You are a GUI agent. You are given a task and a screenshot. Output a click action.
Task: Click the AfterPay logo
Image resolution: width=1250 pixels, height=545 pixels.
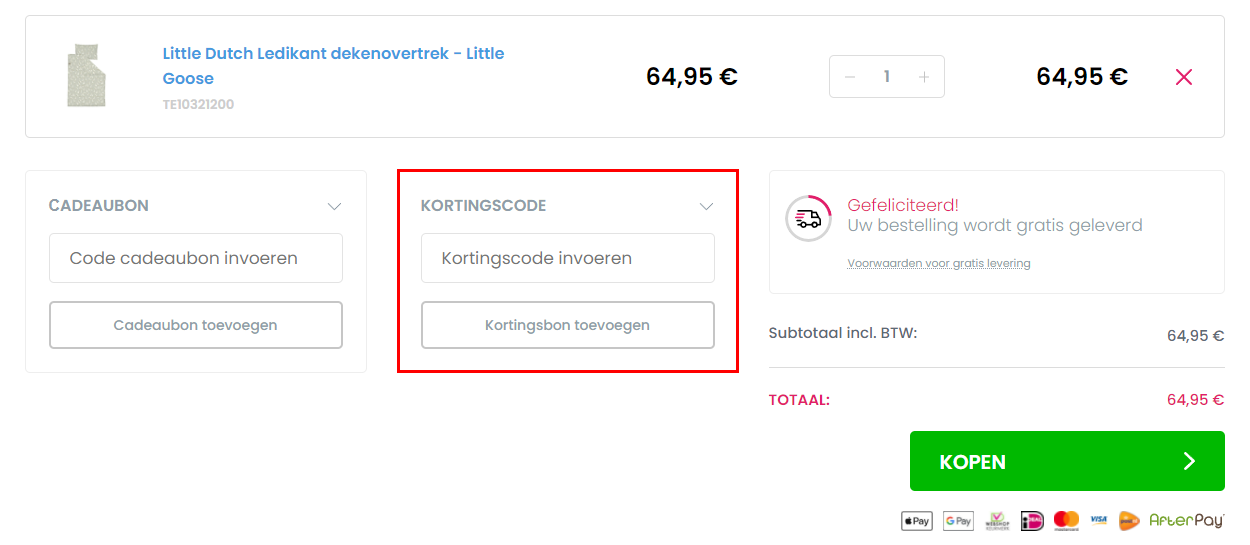(x=1187, y=521)
